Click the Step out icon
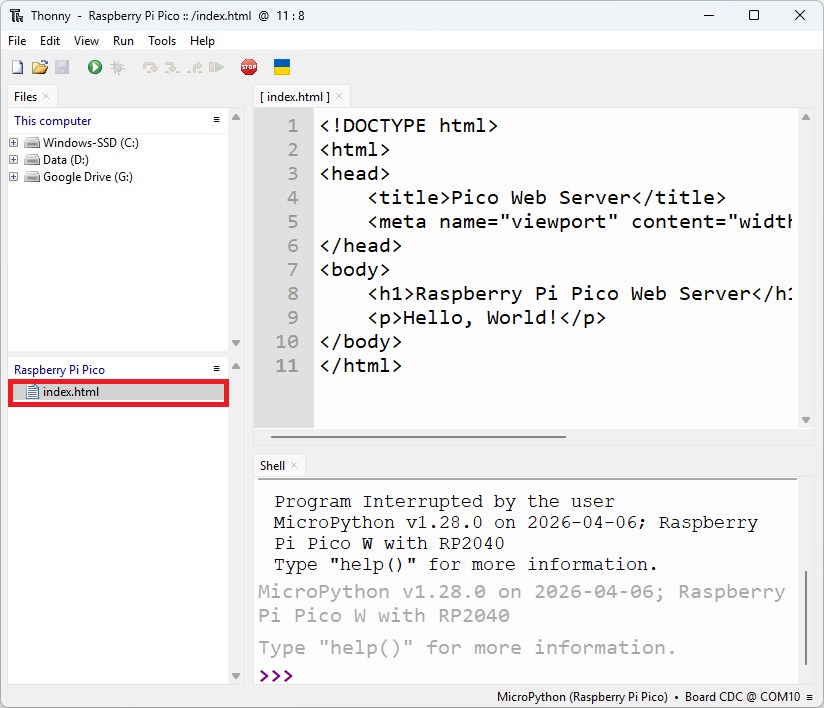The height and width of the screenshot is (708, 824). tap(194, 67)
